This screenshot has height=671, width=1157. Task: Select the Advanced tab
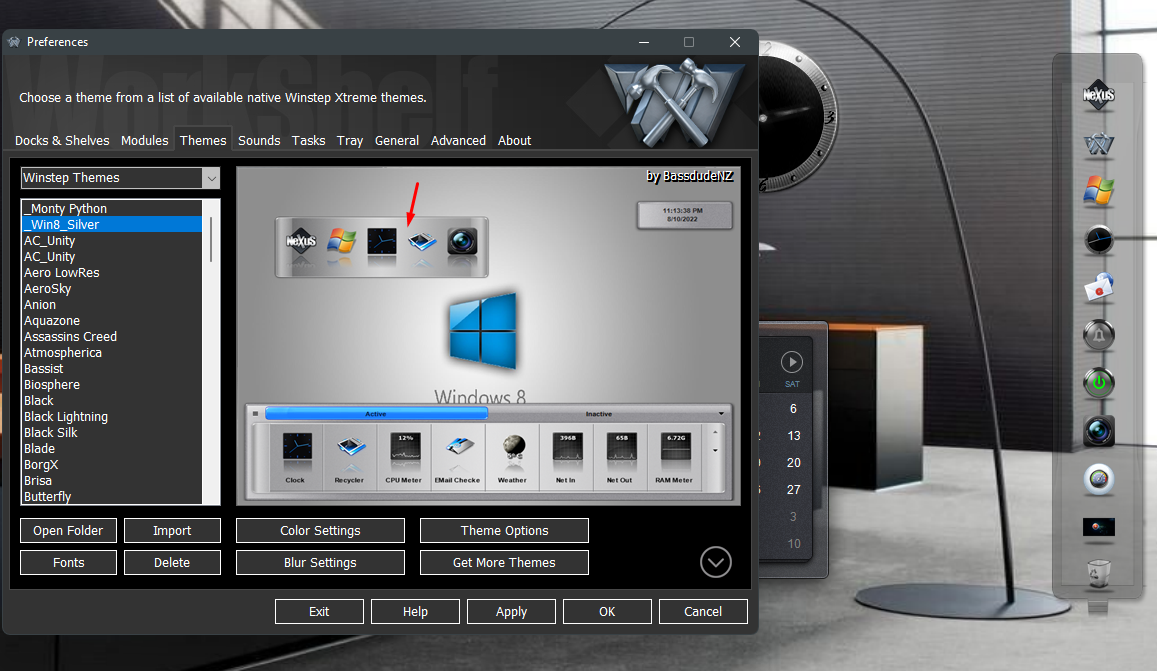click(458, 141)
